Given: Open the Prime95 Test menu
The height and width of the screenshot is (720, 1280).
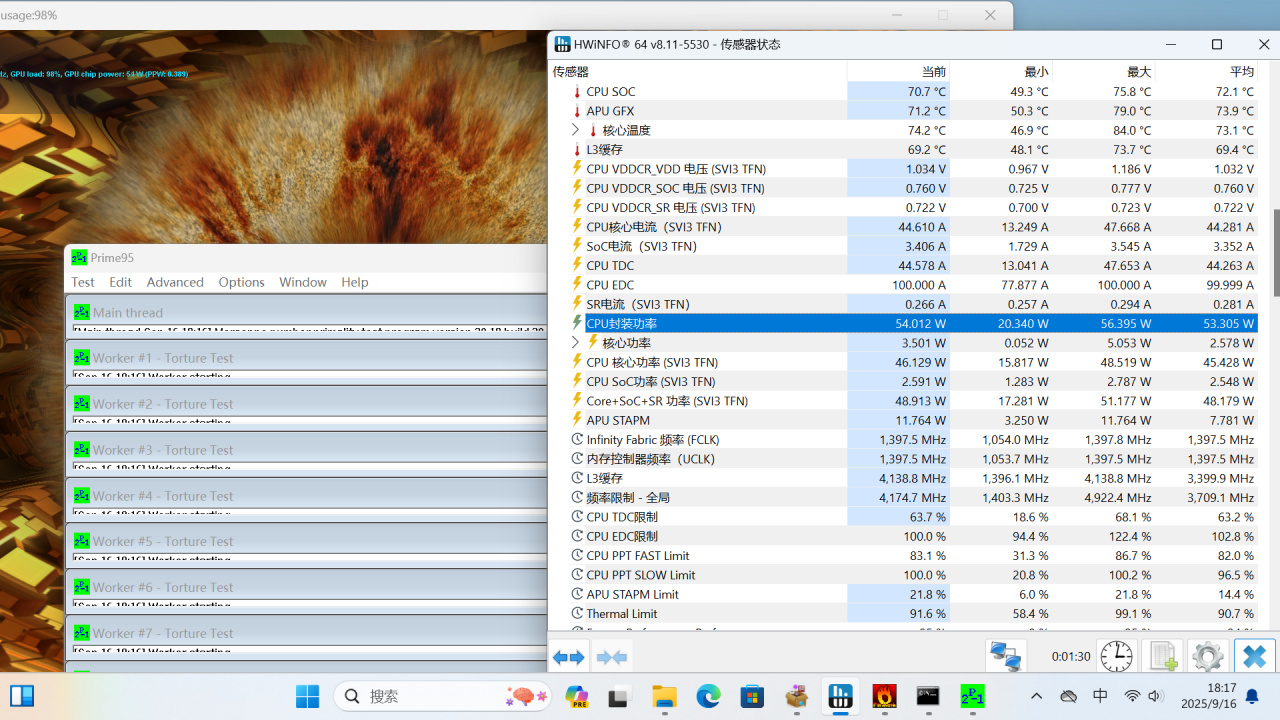Looking at the screenshot, I should 83,282.
